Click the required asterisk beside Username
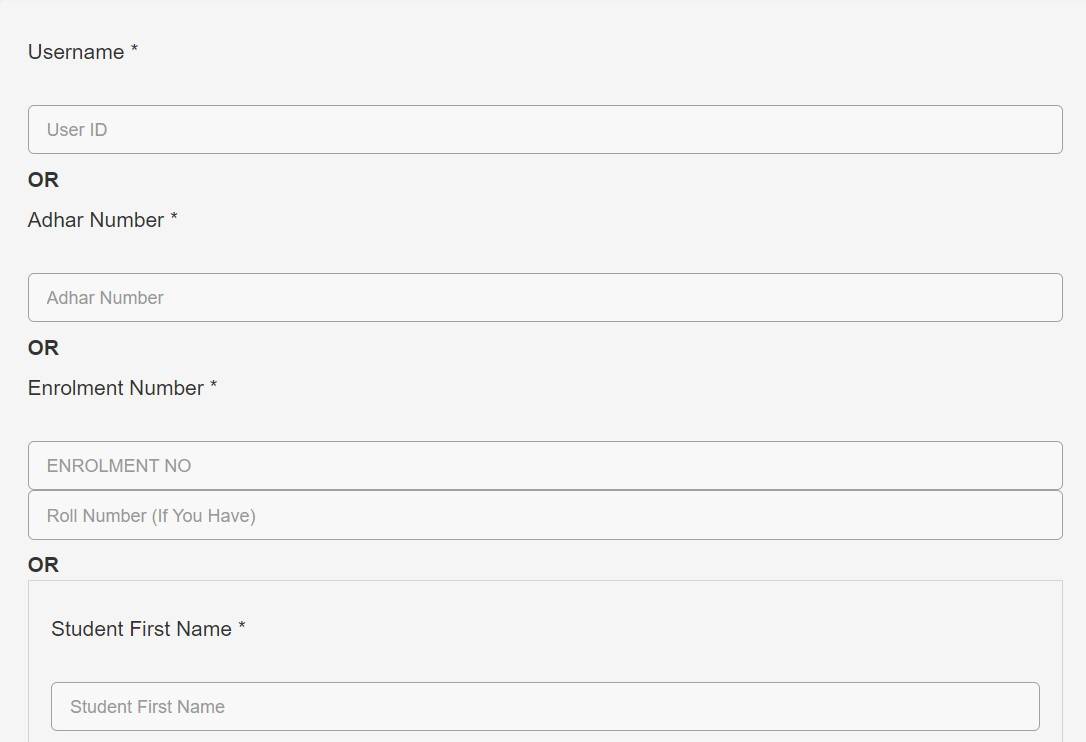 [x=134, y=50]
